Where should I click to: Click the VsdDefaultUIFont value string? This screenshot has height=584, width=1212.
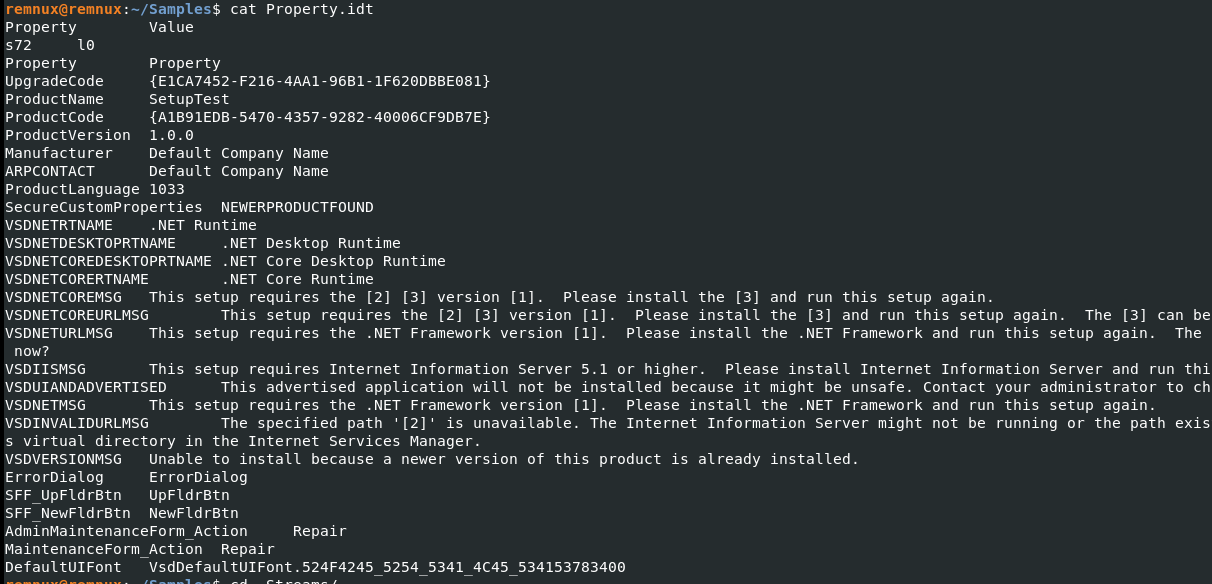point(387,567)
